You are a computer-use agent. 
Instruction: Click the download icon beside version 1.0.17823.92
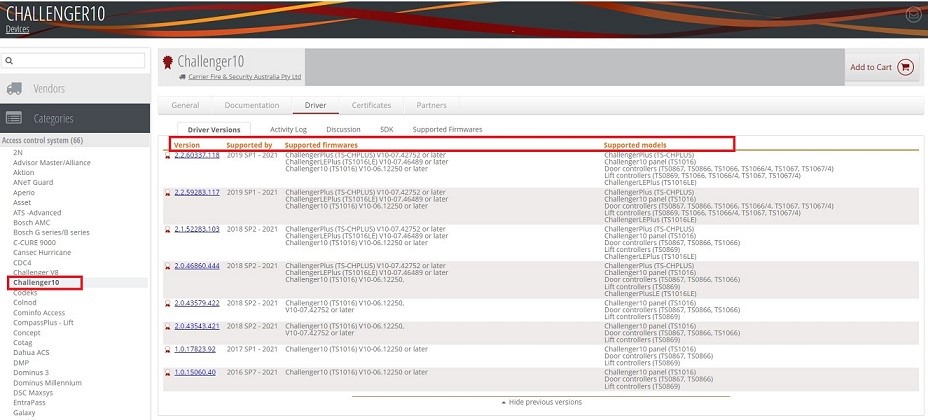(167, 350)
